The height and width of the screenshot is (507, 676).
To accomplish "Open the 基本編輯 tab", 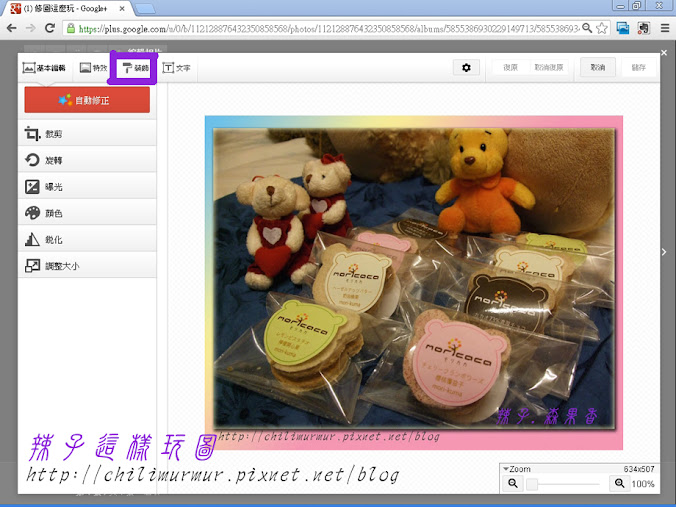I will 44,68.
